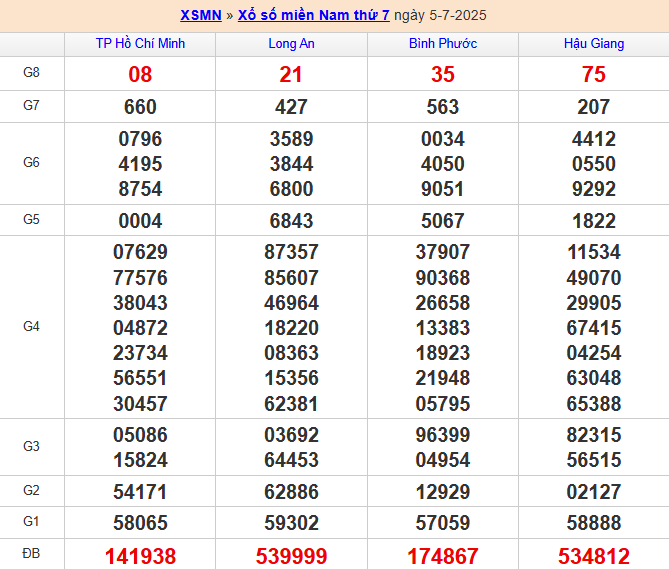Open TP Hồ Chí Minh province link

[140, 44]
